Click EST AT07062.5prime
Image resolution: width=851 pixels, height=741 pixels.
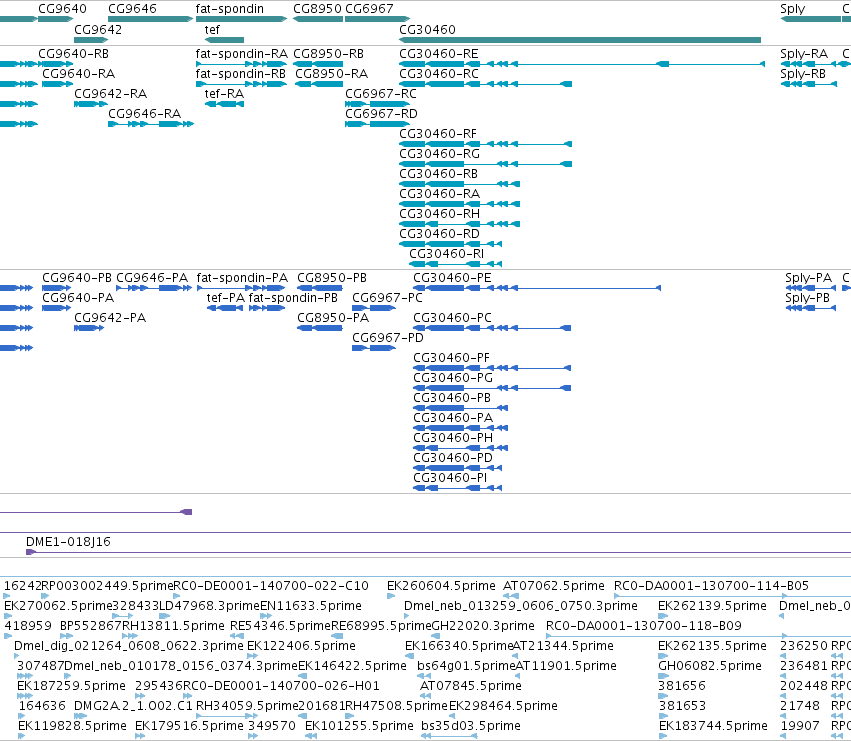554,586
